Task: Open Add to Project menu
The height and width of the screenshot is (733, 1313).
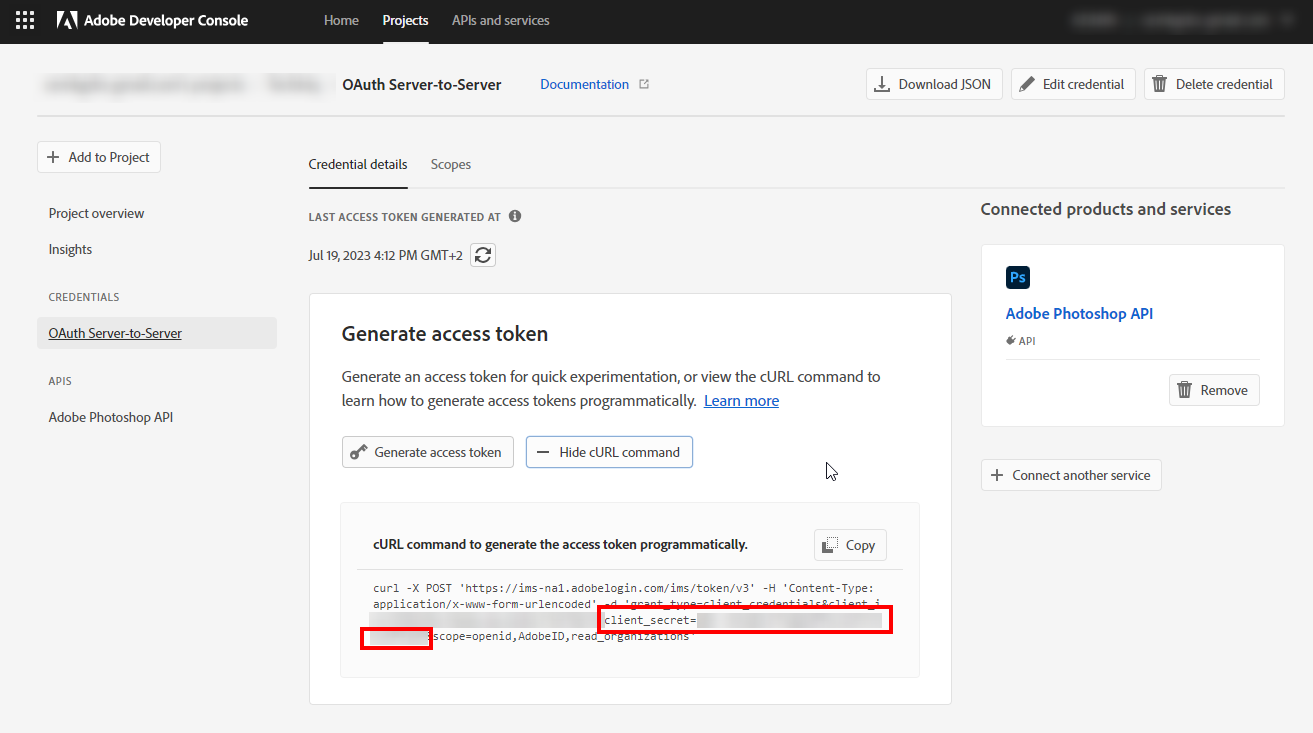Action: point(99,157)
